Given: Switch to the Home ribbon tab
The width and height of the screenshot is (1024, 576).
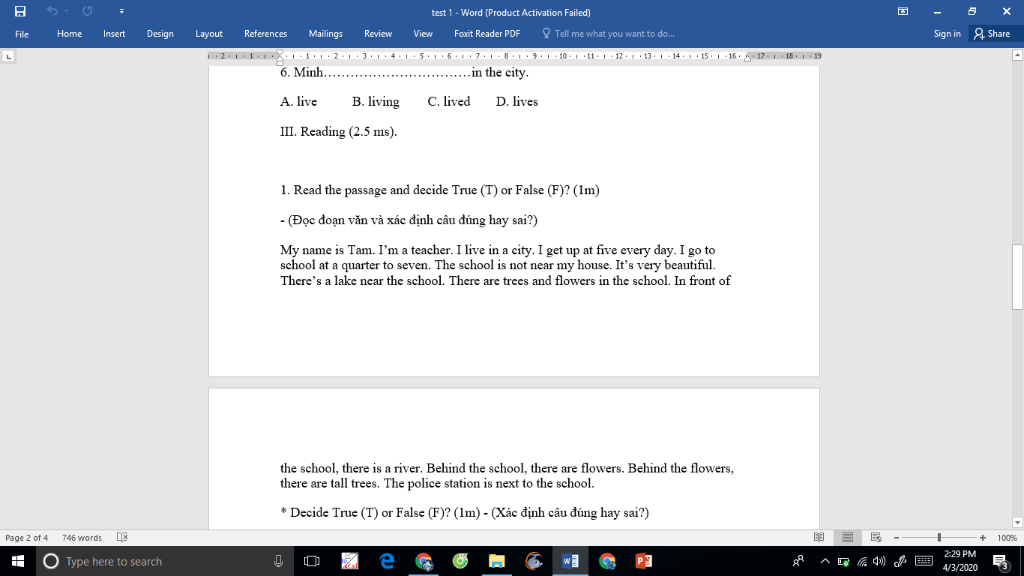Looking at the screenshot, I should click(69, 34).
